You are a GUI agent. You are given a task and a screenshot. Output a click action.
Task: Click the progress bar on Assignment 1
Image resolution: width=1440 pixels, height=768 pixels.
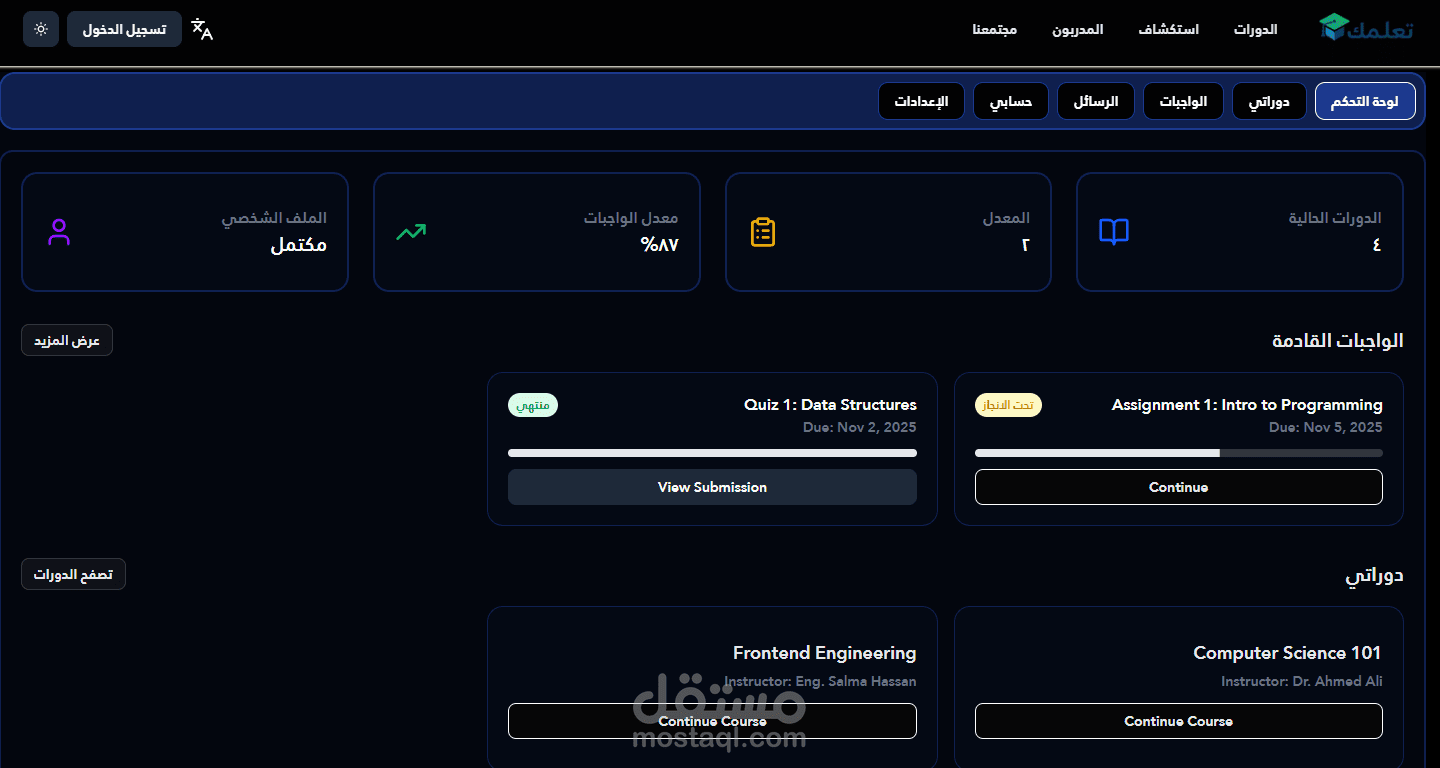[x=1178, y=452]
